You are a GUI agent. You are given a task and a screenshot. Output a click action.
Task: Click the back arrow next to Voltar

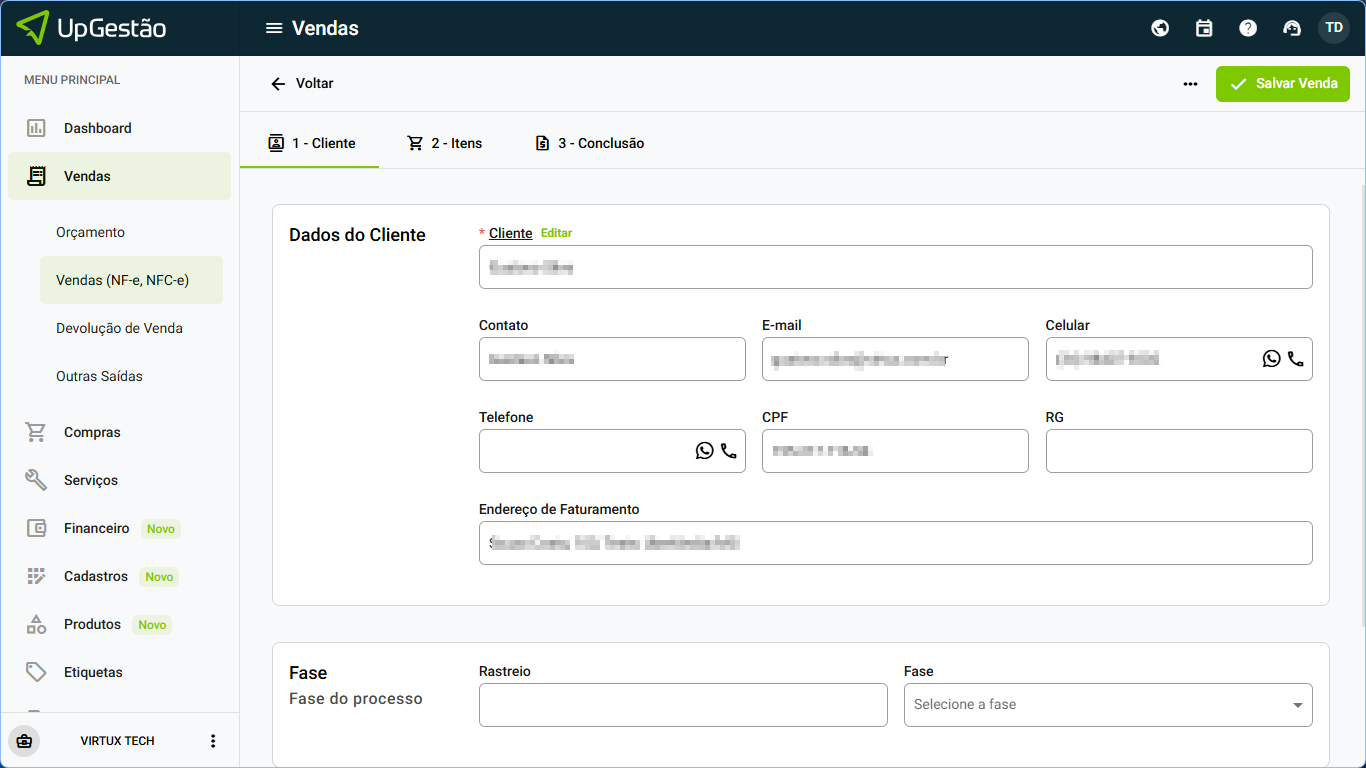click(x=279, y=84)
